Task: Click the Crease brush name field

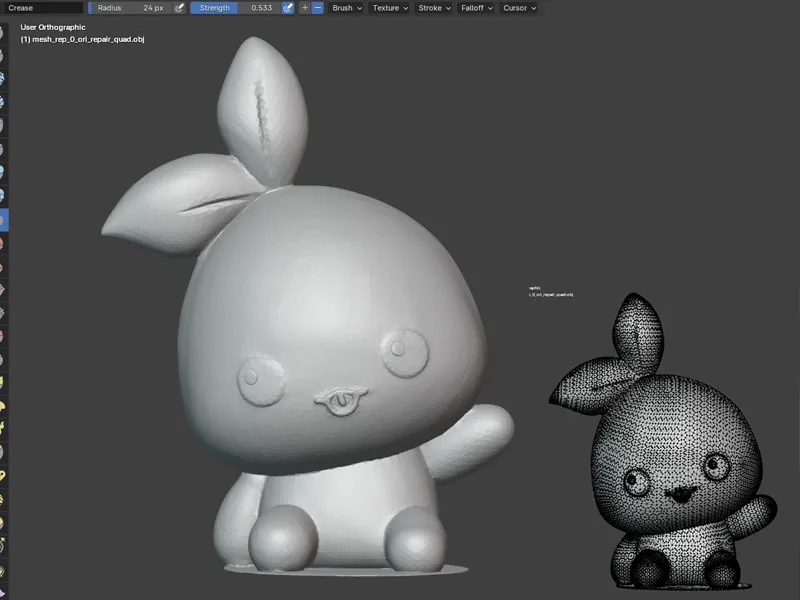Action: [42, 8]
